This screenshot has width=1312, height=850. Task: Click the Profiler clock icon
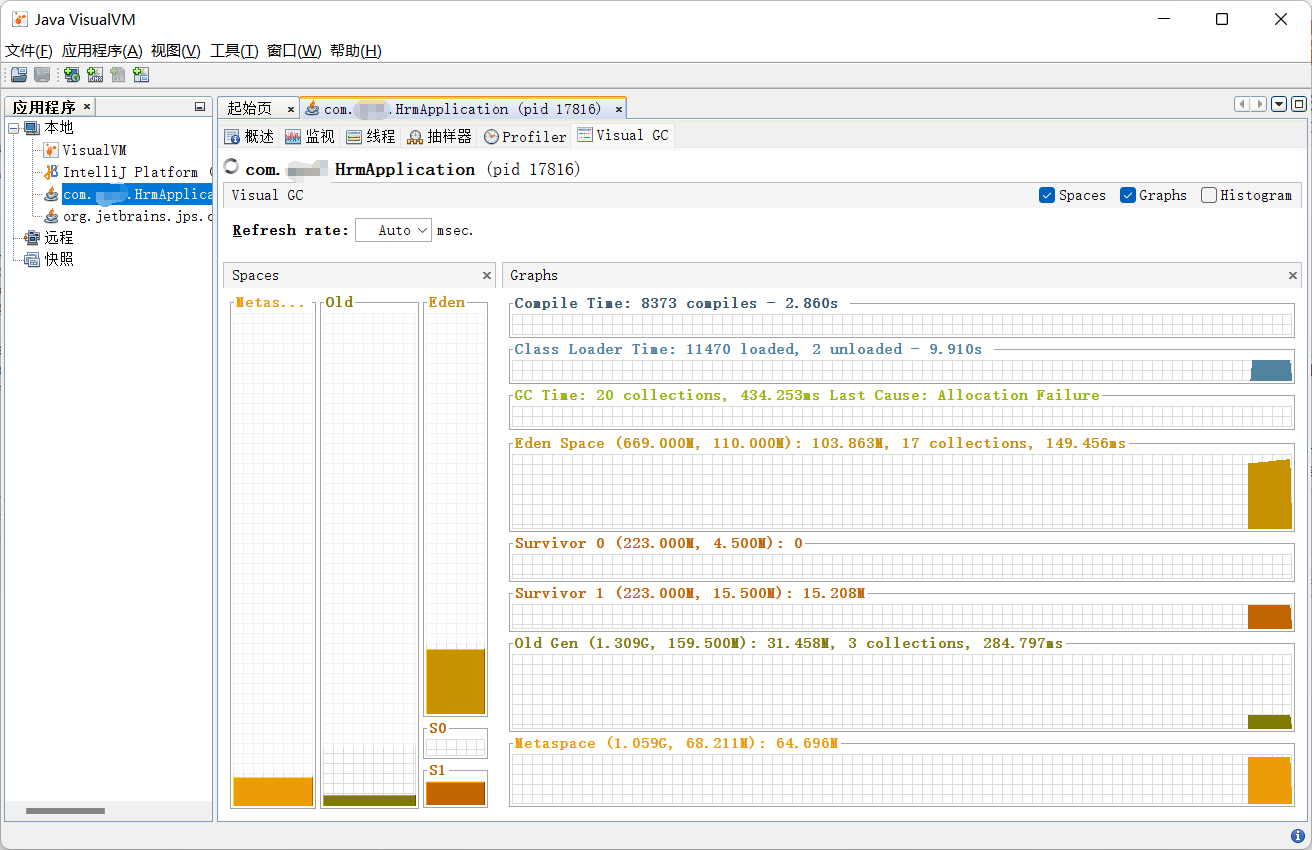click(x=491, y=137)
